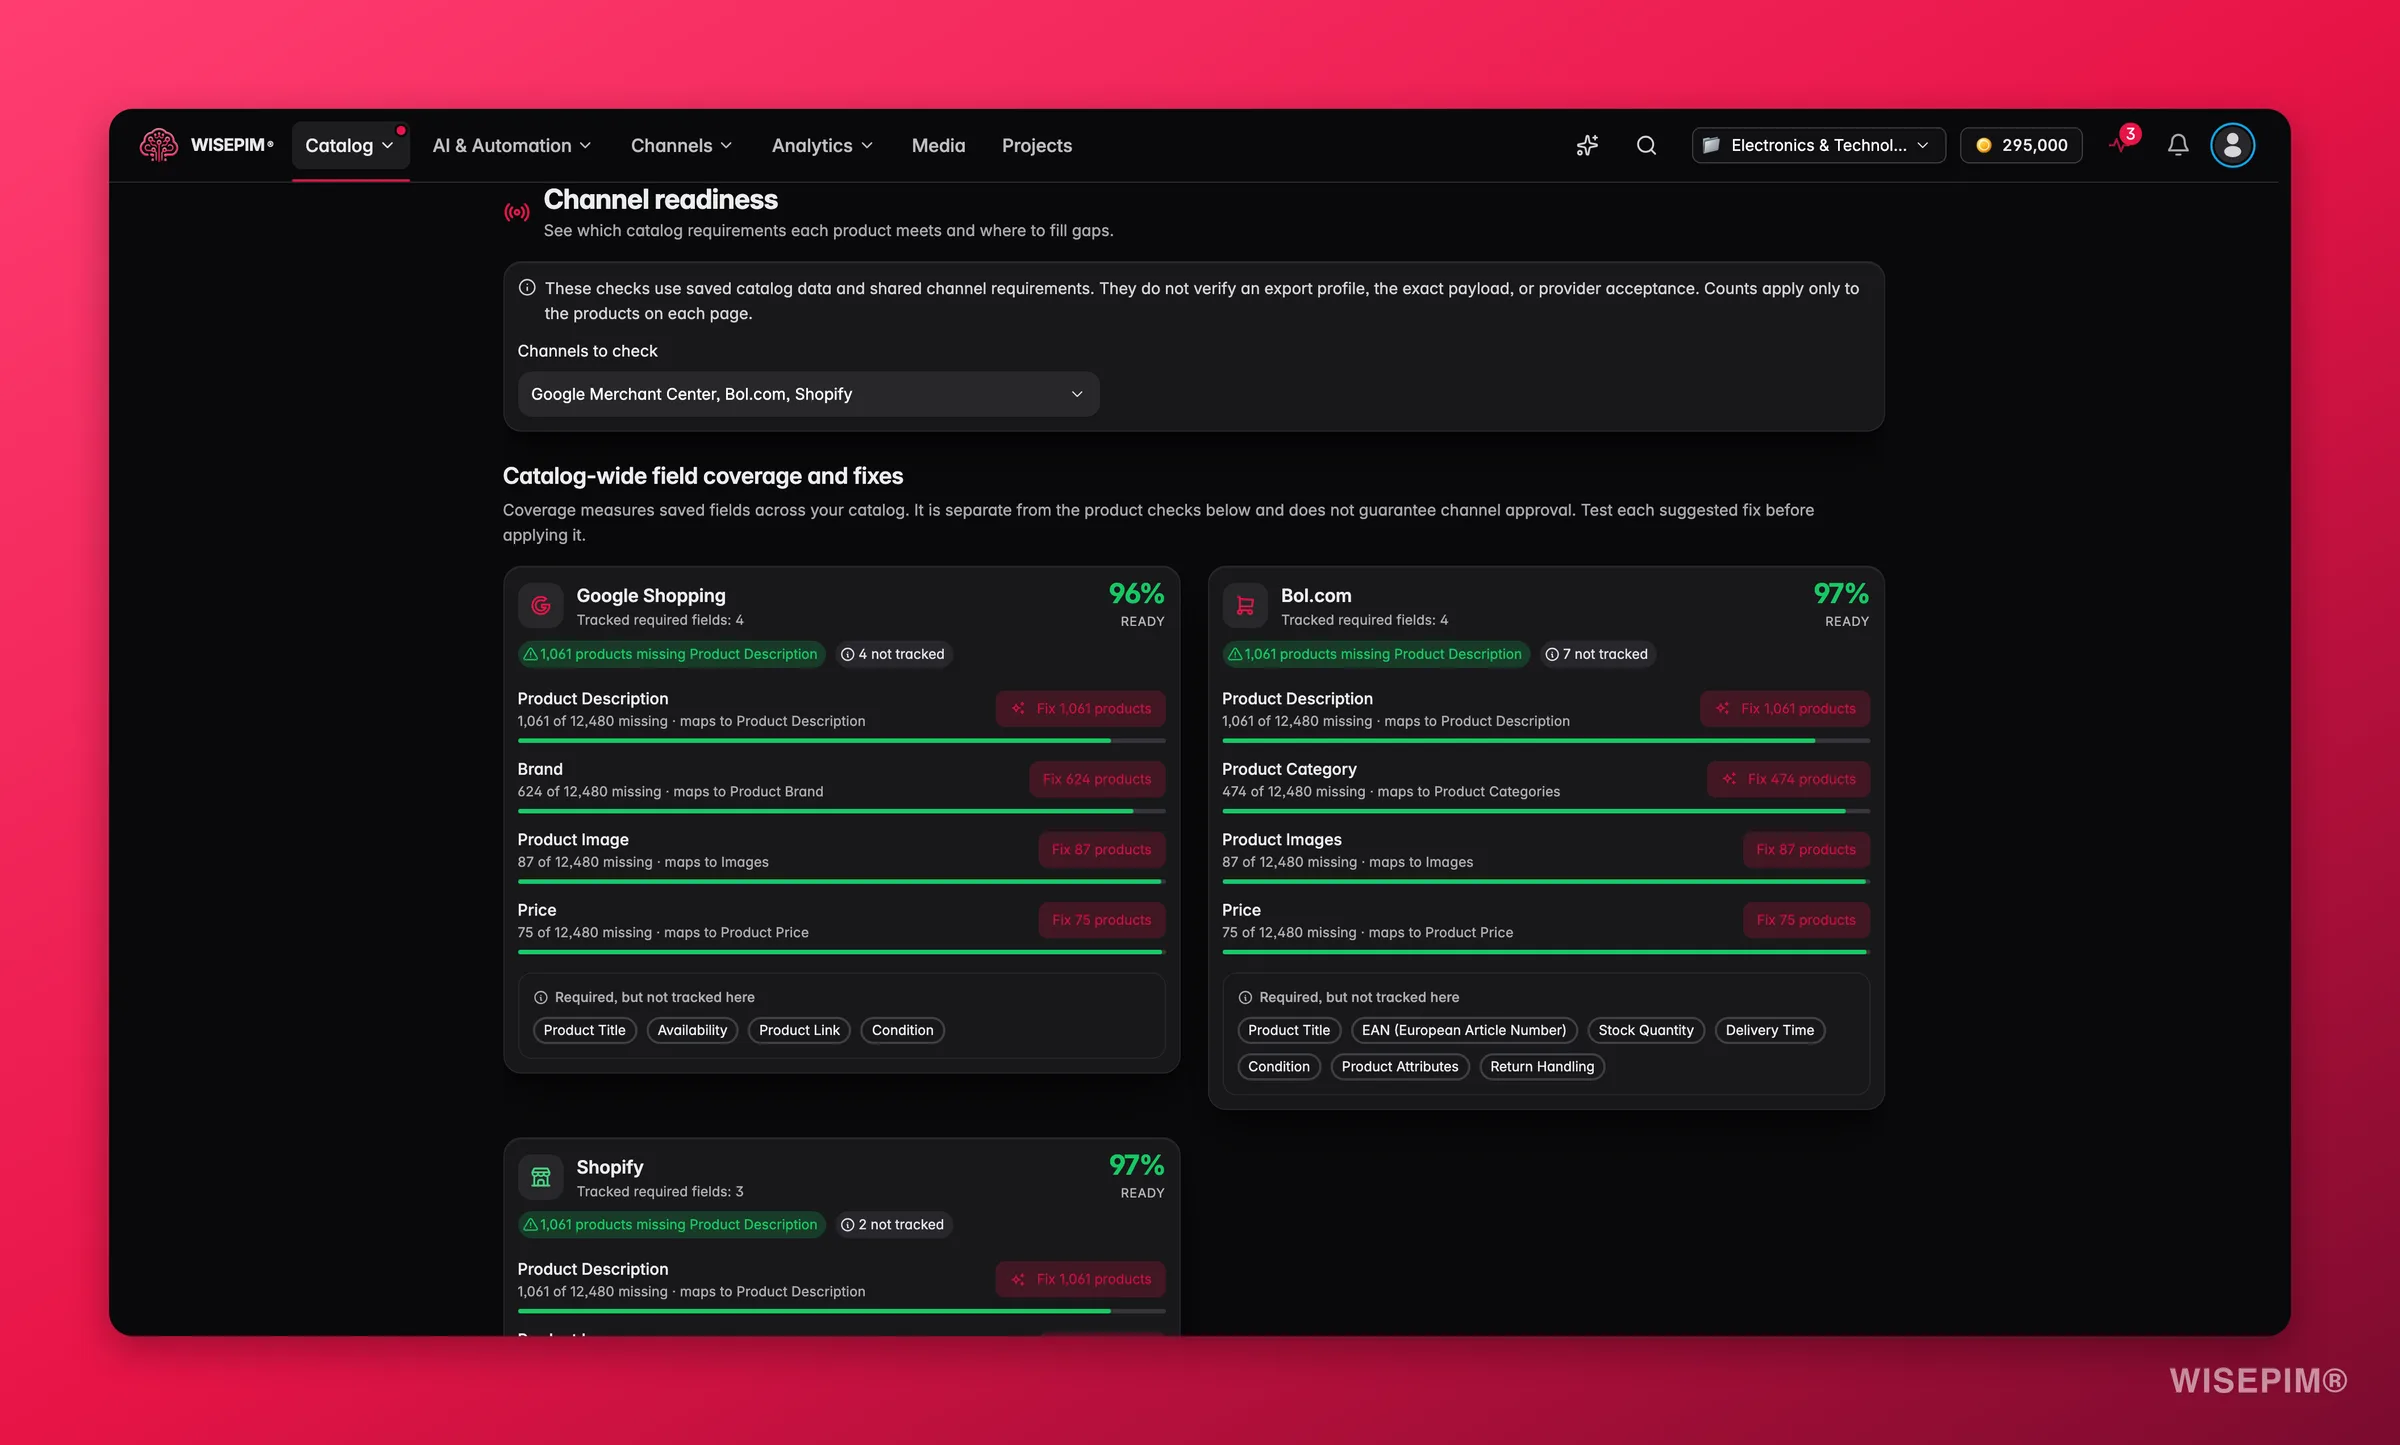Fix 87 products for Google Shopping Product Image
The width and height of the screenshot is (2400, 1445).
(1101, 849)
